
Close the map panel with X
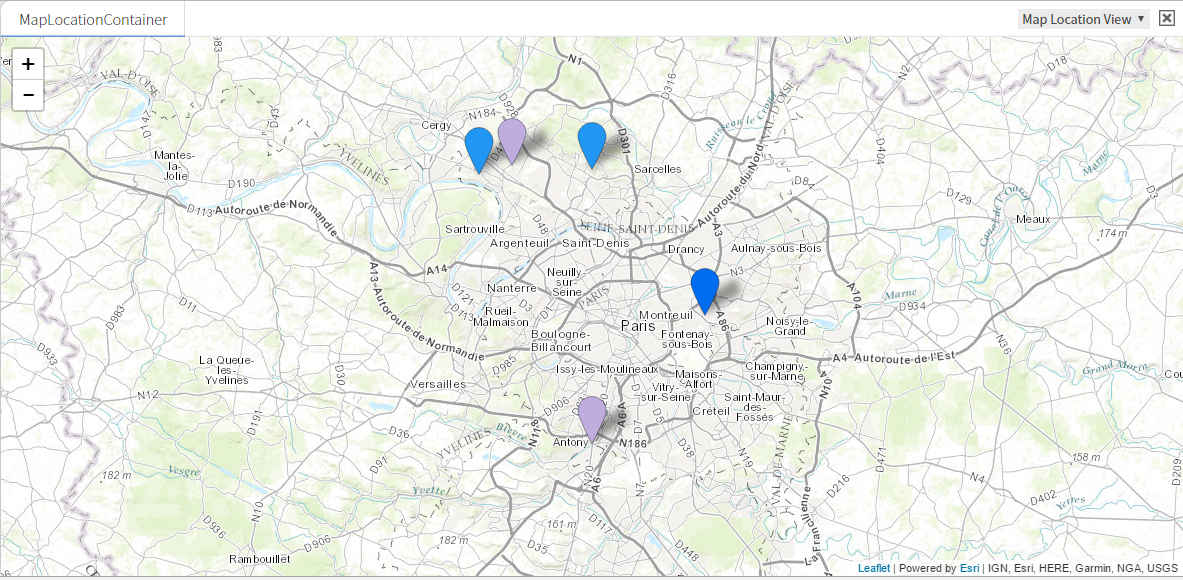pyautogui.click(x=1167, y=19)
